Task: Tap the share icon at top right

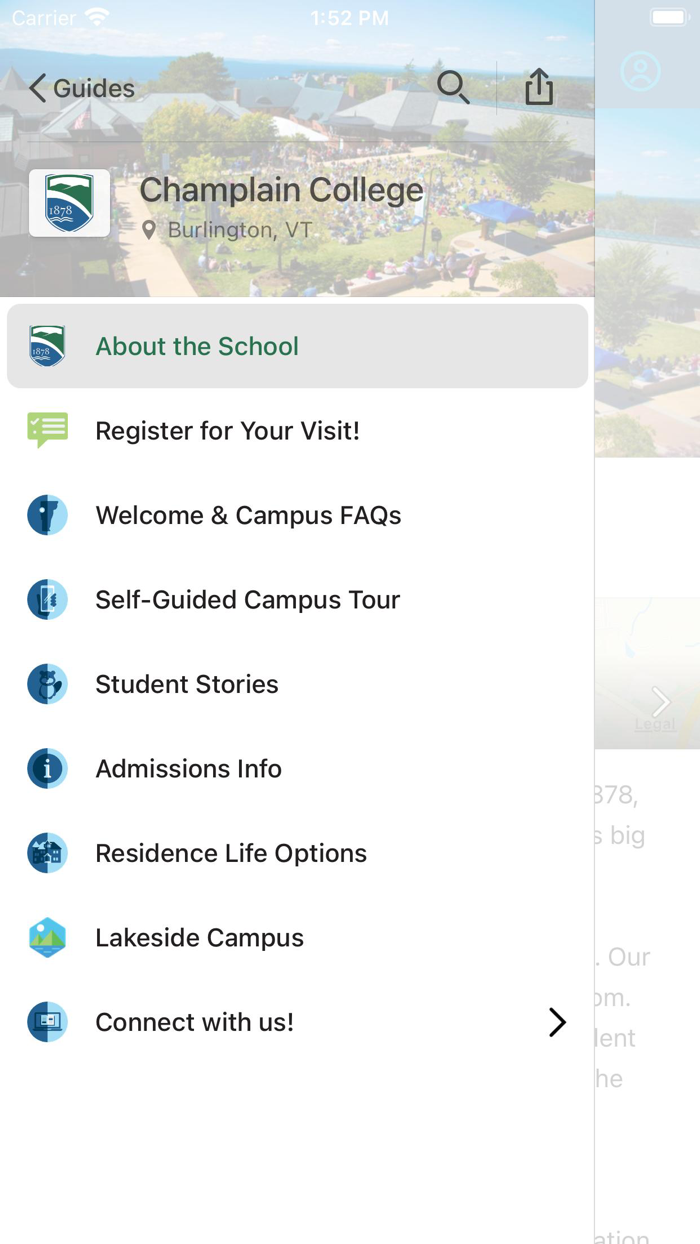Action: coord(539,87)
